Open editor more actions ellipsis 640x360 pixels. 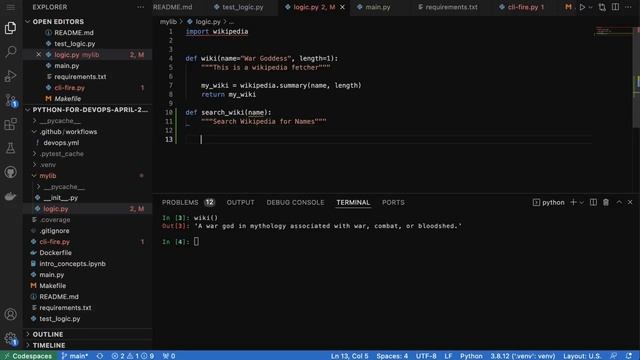(x=628, y=7)
